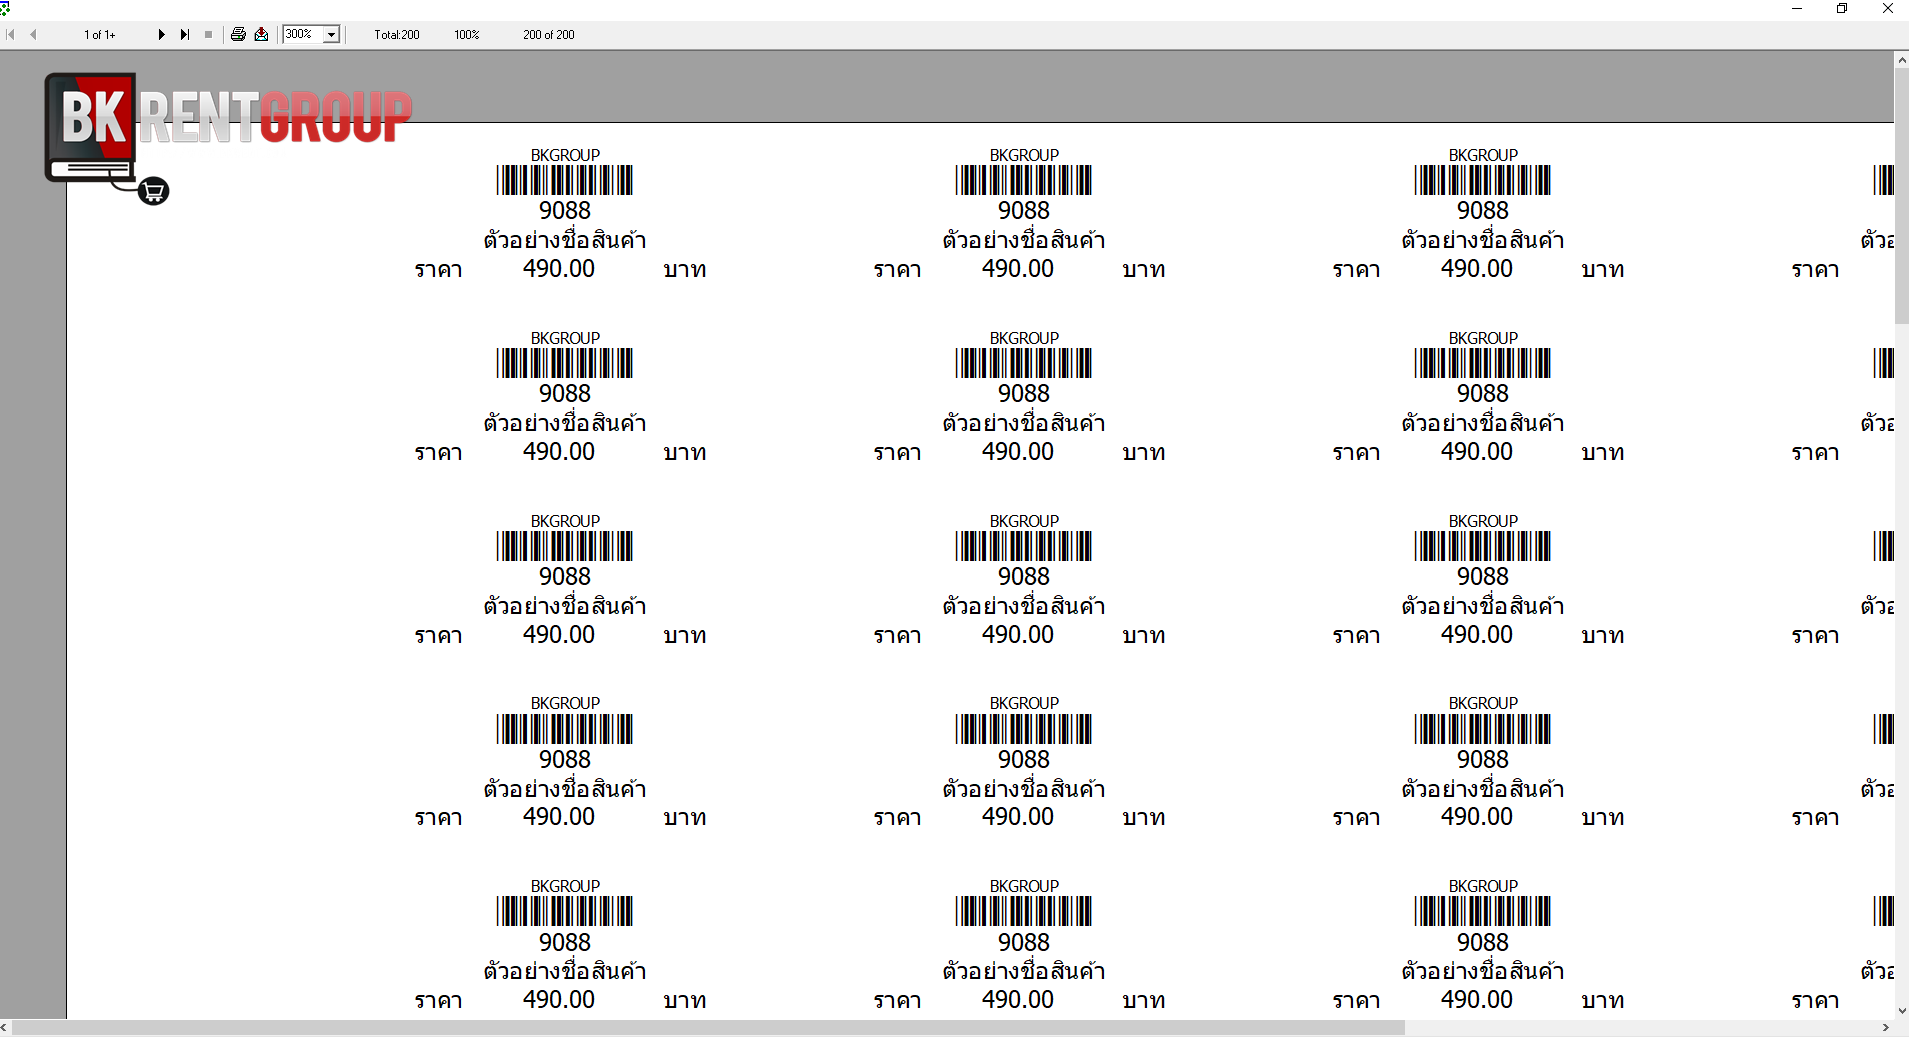The width and height of the screenshot is (1909, 1038).
Task: Export the report to file
Action: click(x=261, y=34)
